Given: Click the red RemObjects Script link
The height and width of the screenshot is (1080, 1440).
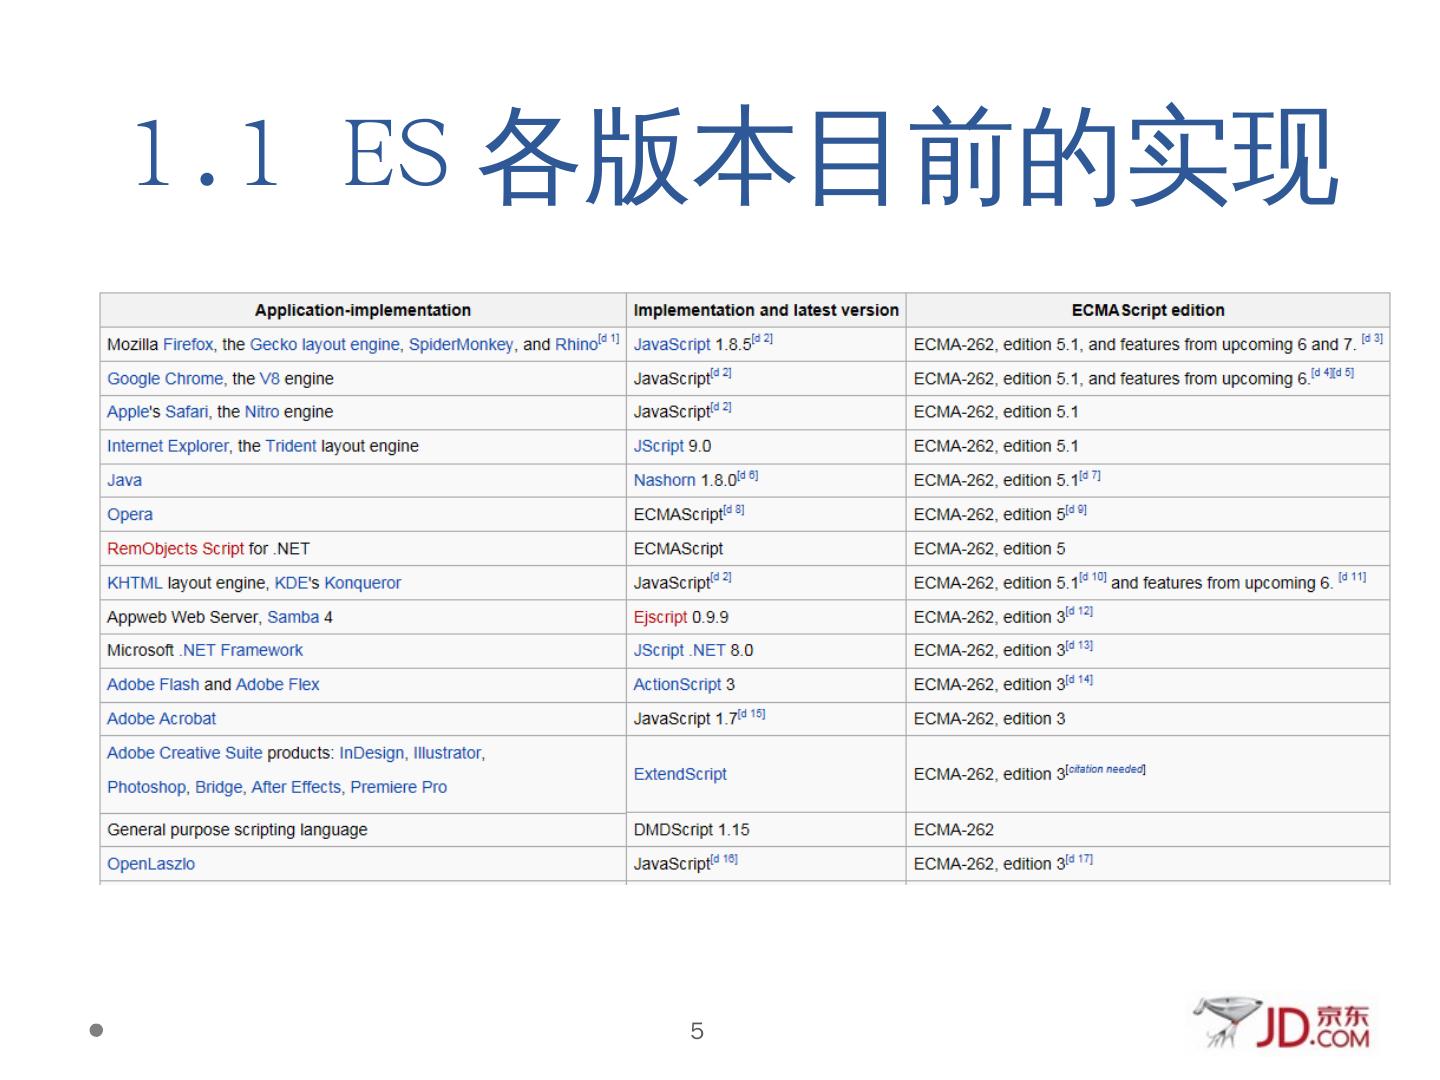Looking at the screenshot, I should (175, 549).
